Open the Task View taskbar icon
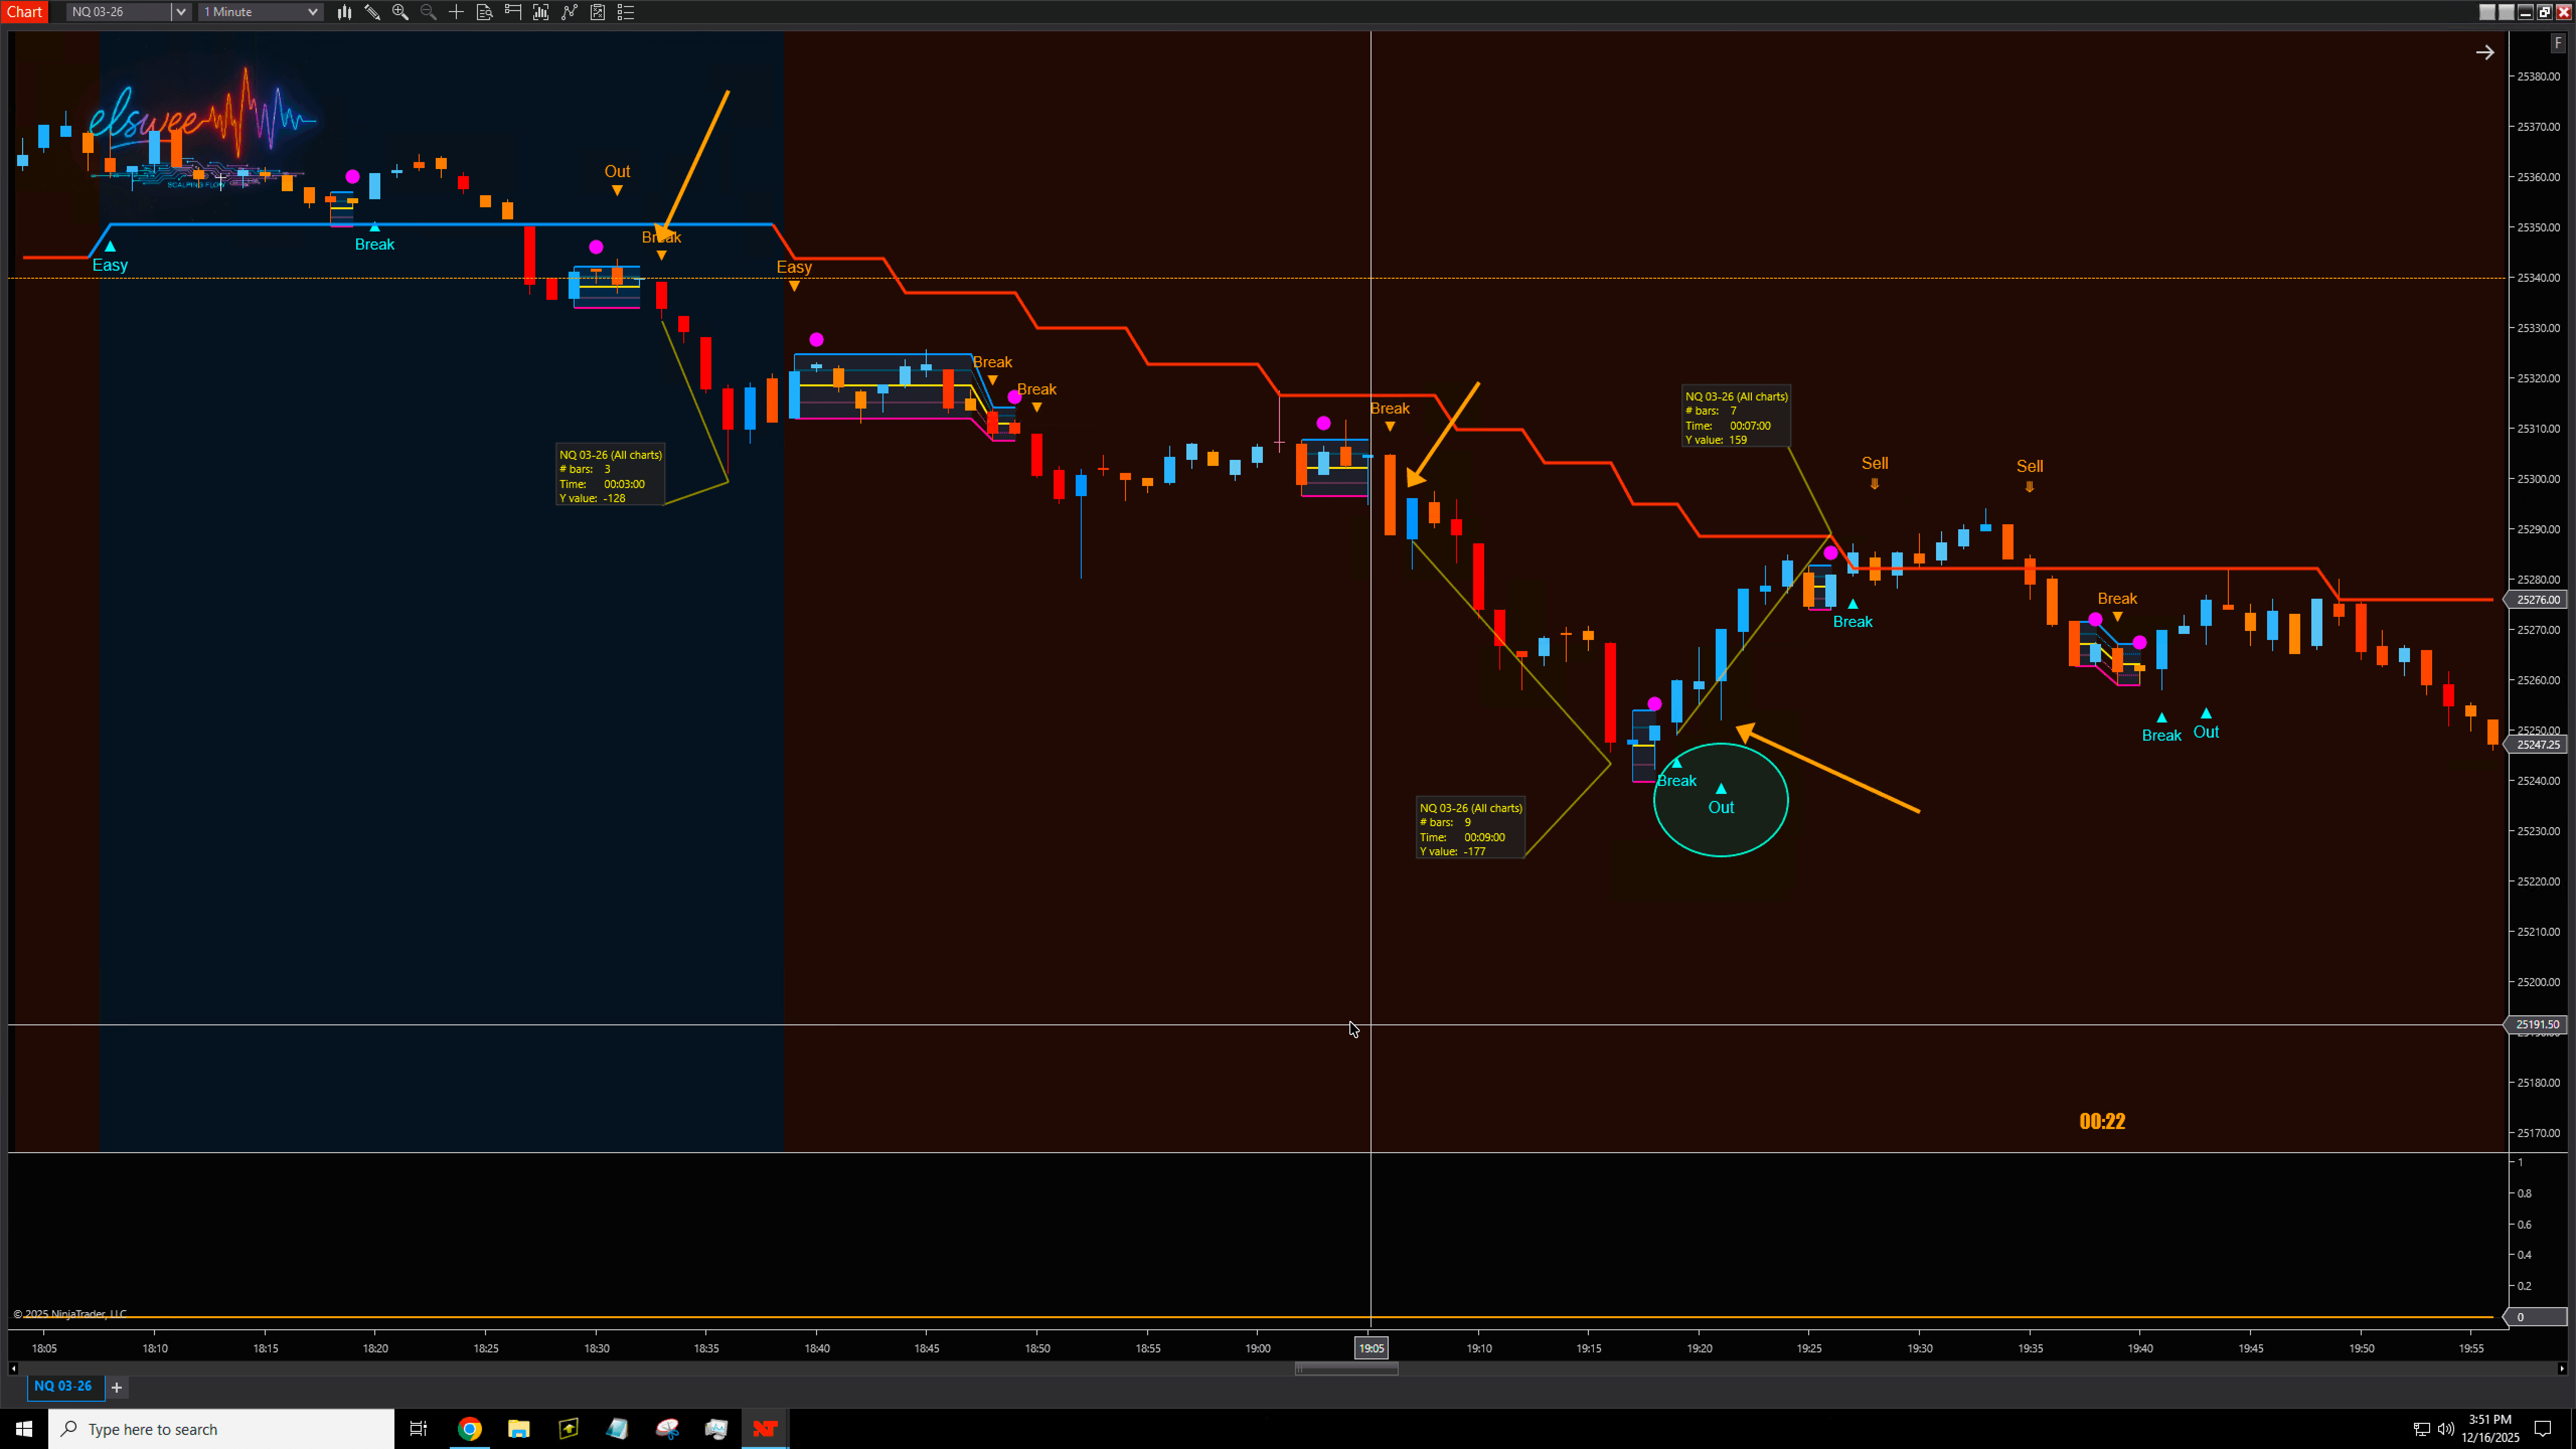 click(419, 1429)
